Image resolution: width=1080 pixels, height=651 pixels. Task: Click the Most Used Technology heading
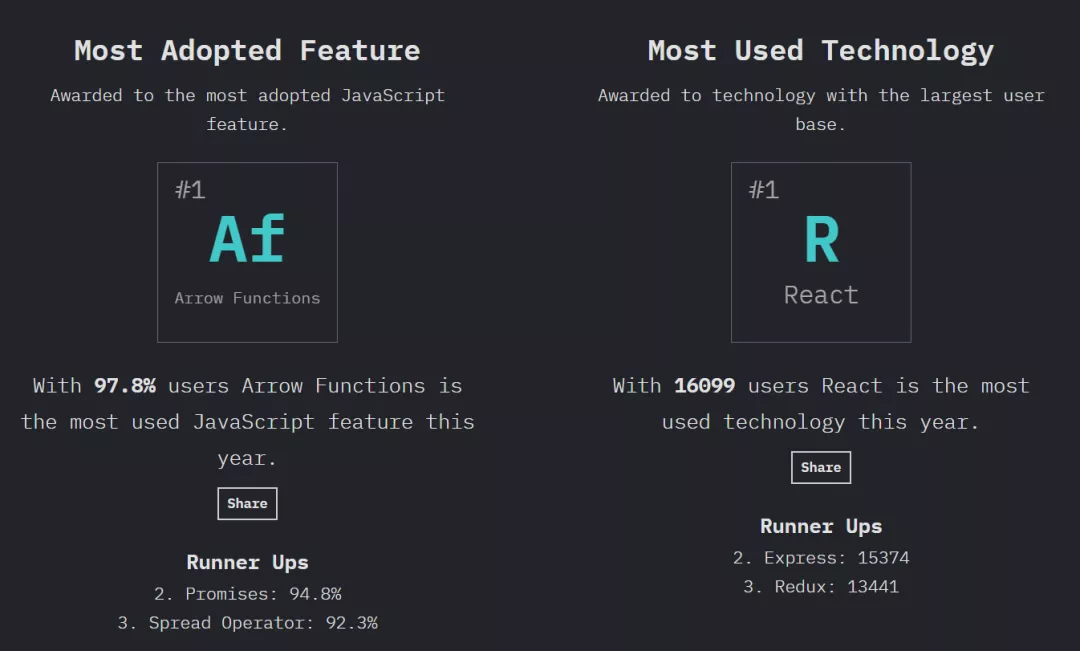[821, 51]
